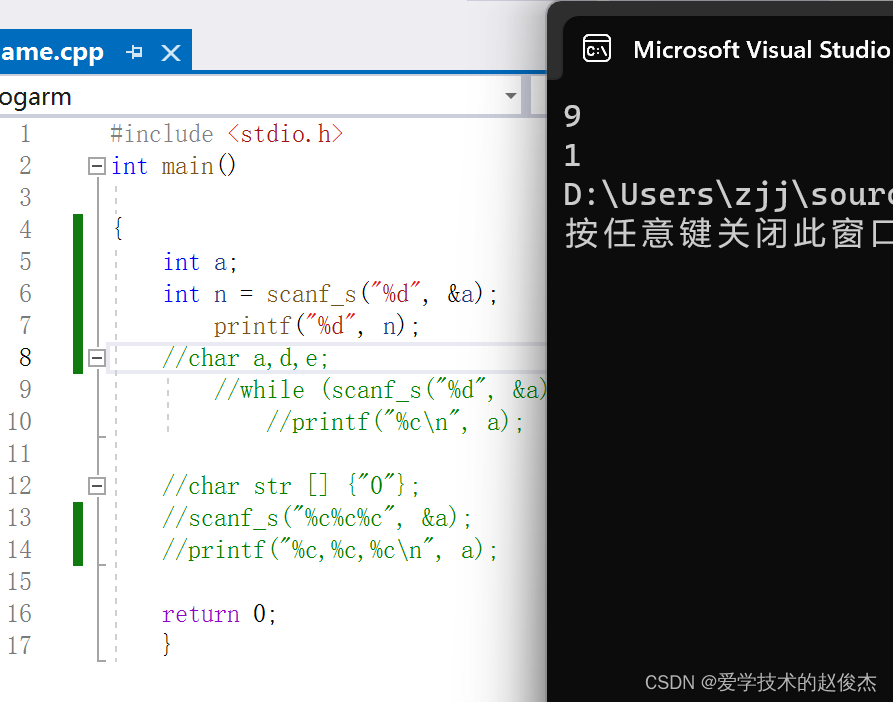Click the D:\Users\zjj path in console
Image resolution: width=893 pixels, height=702 pixels.
(728, 195)
